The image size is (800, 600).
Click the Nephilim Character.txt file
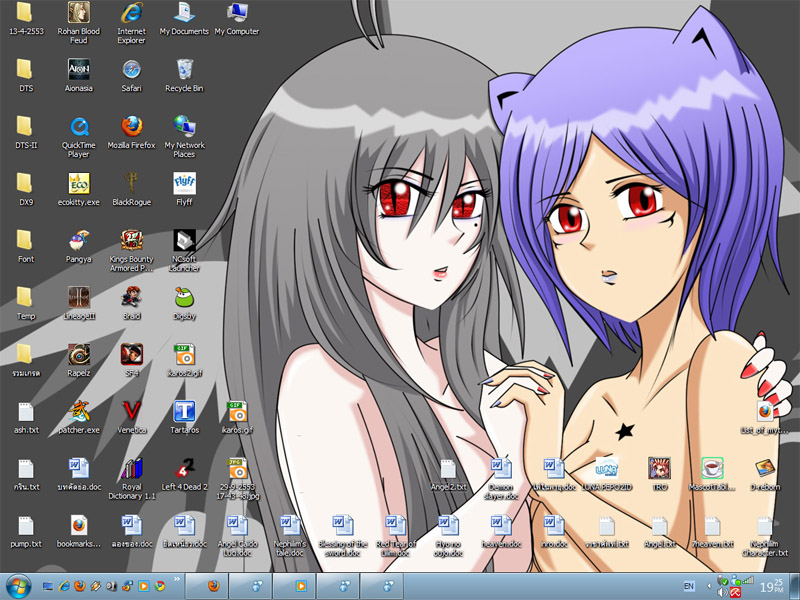[765, 536]
